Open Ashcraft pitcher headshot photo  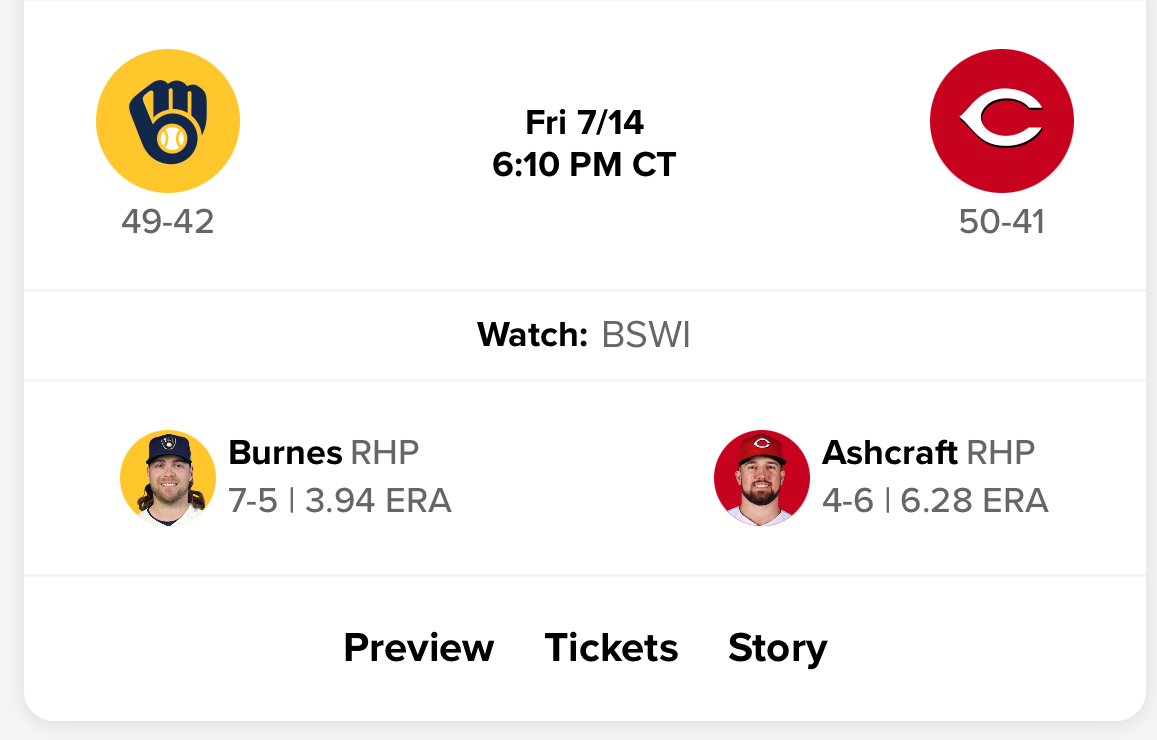[x=762, y=478]
